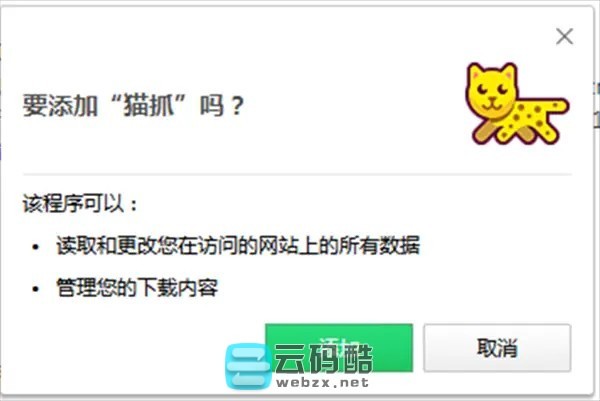This screenshot has width=600, height=401.
Task: Confirm by clicking the green 添加 button
Action: coord(339,347)
